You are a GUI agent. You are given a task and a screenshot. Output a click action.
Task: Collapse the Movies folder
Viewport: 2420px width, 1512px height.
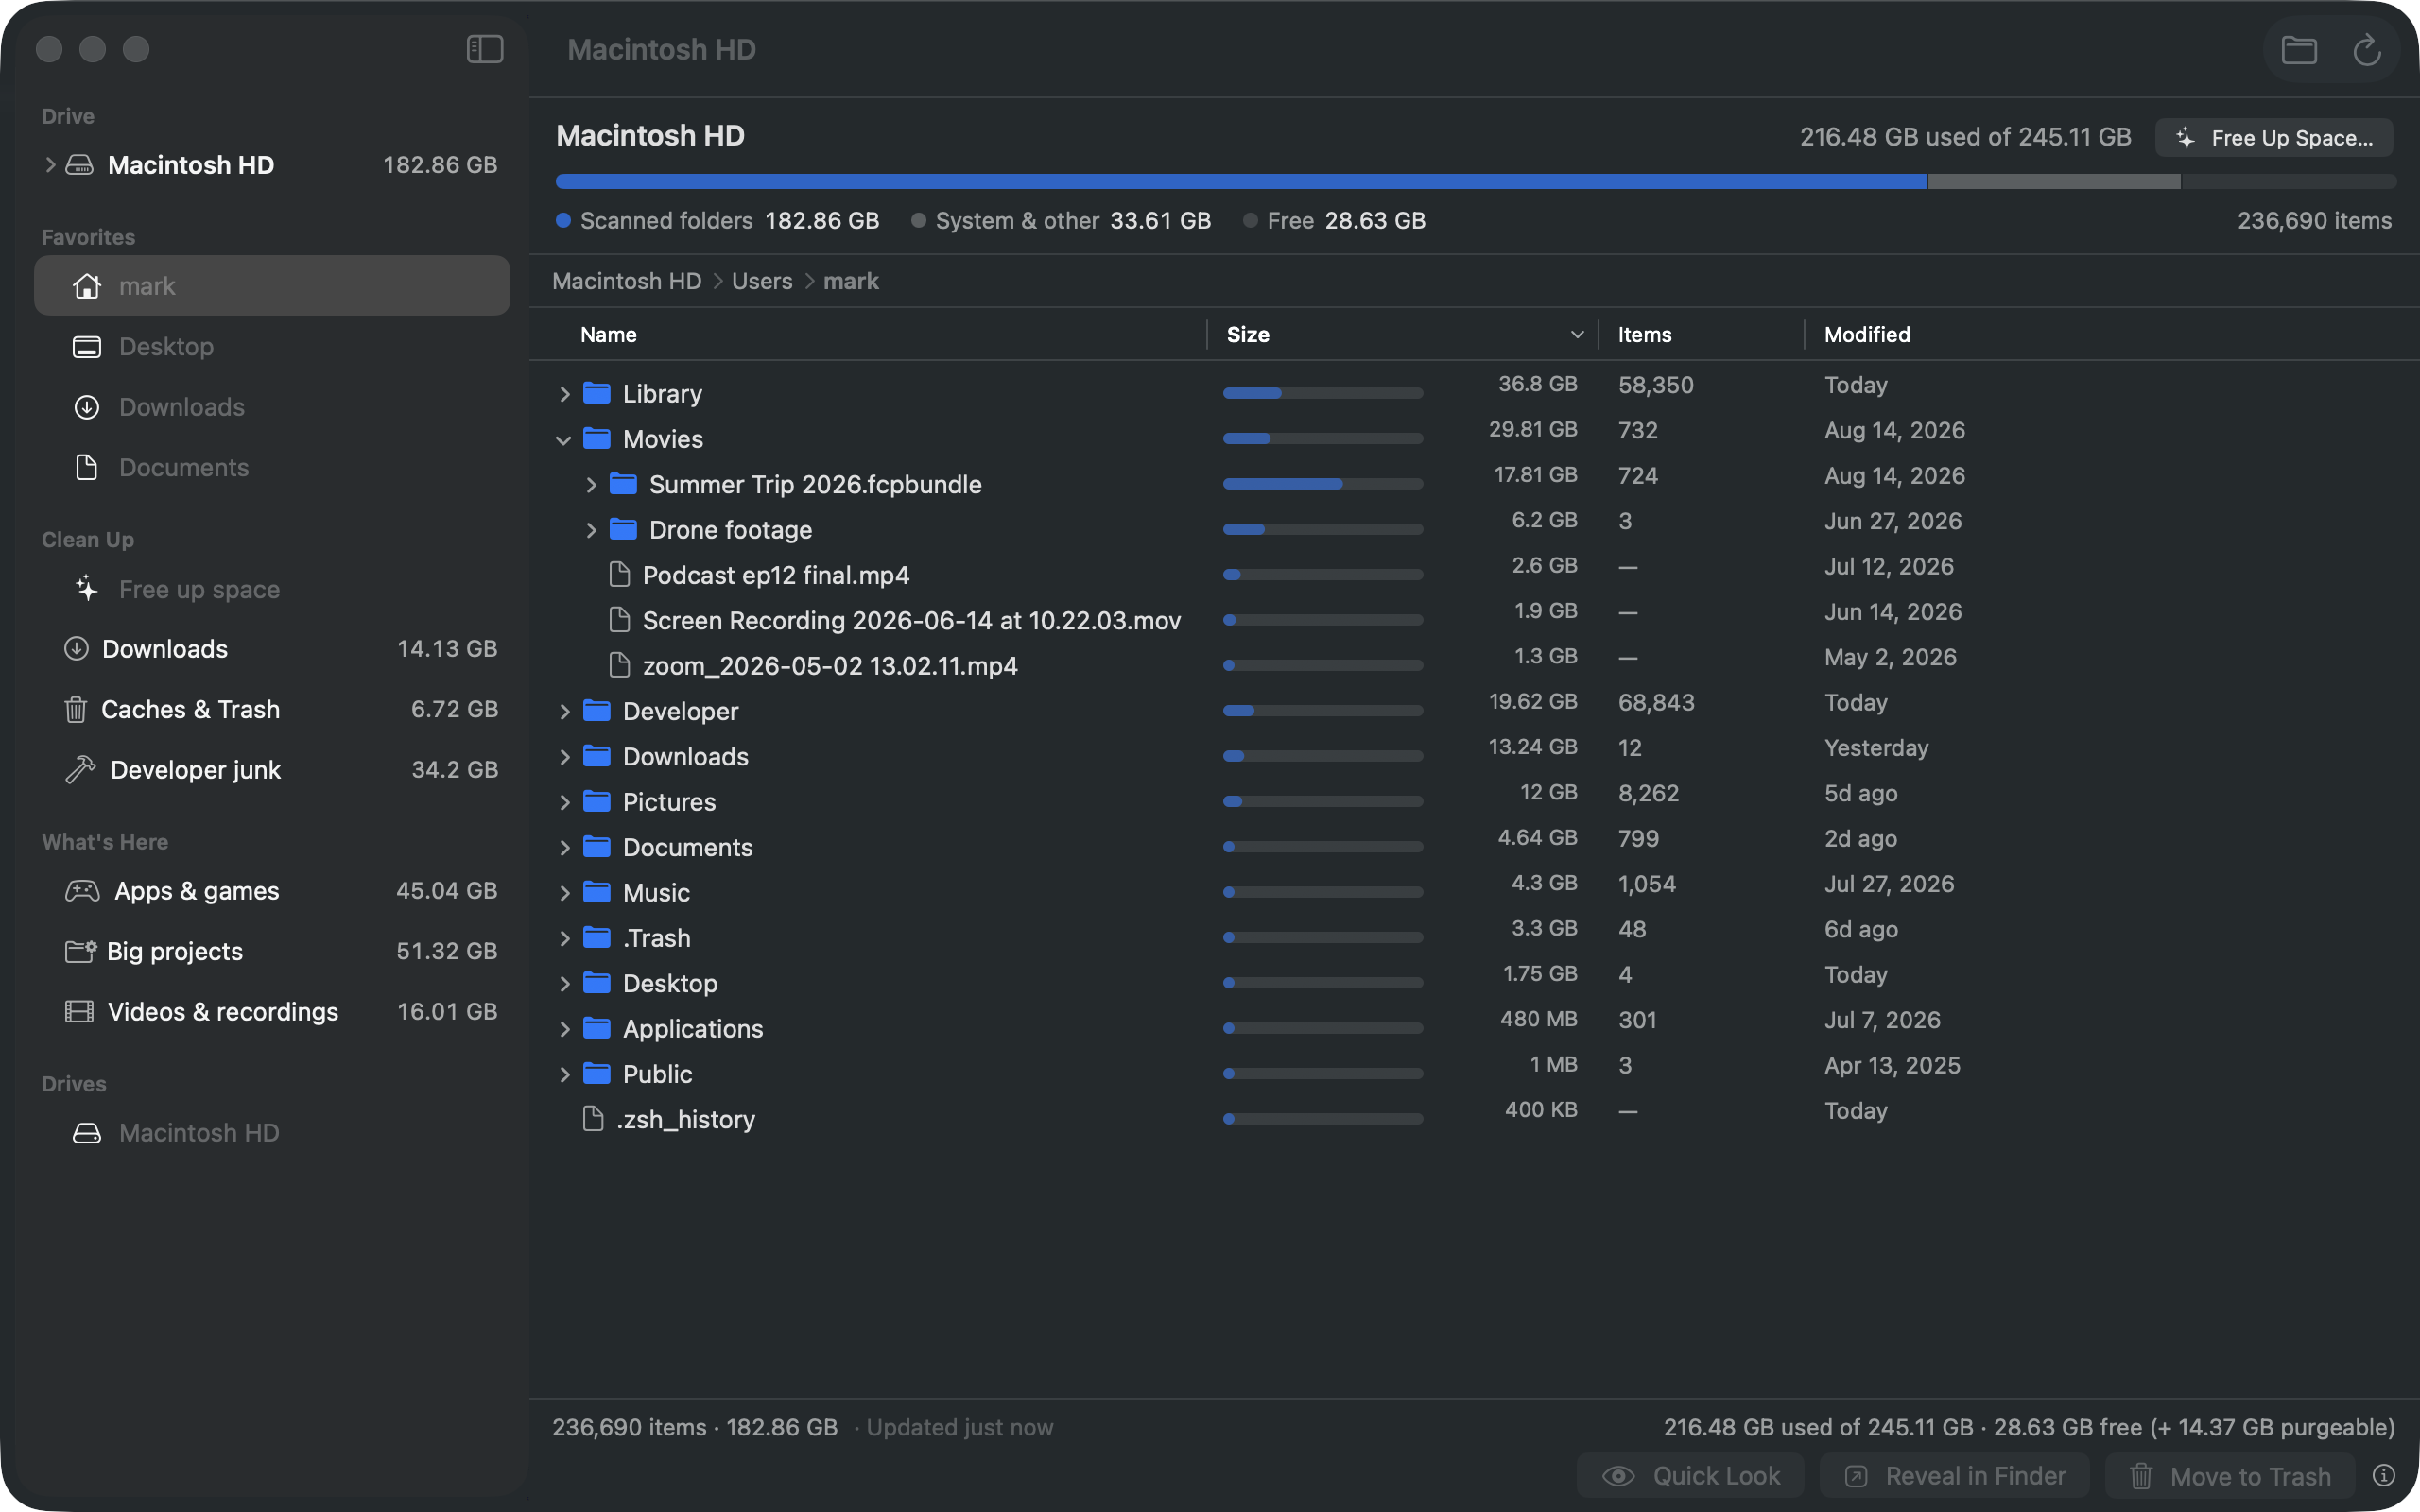(x=564, y=439)
